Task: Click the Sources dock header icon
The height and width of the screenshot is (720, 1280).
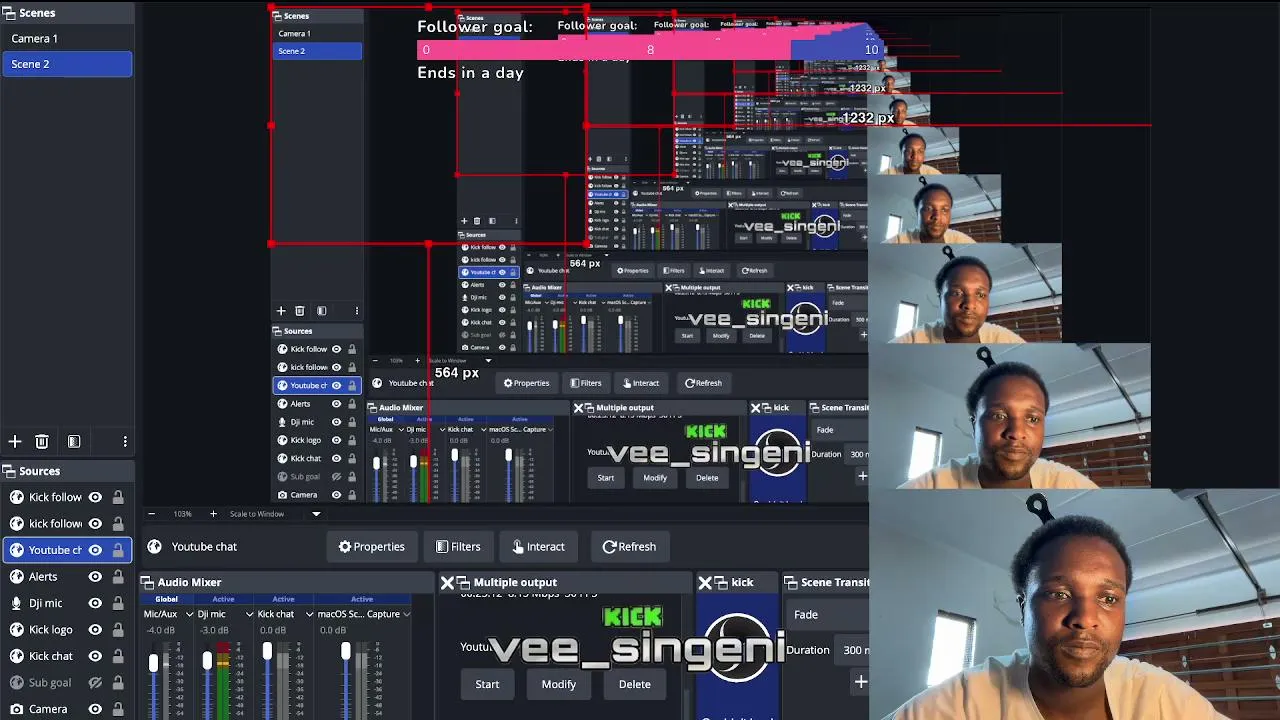Action: pyautogui.click(x=8, y=471)
